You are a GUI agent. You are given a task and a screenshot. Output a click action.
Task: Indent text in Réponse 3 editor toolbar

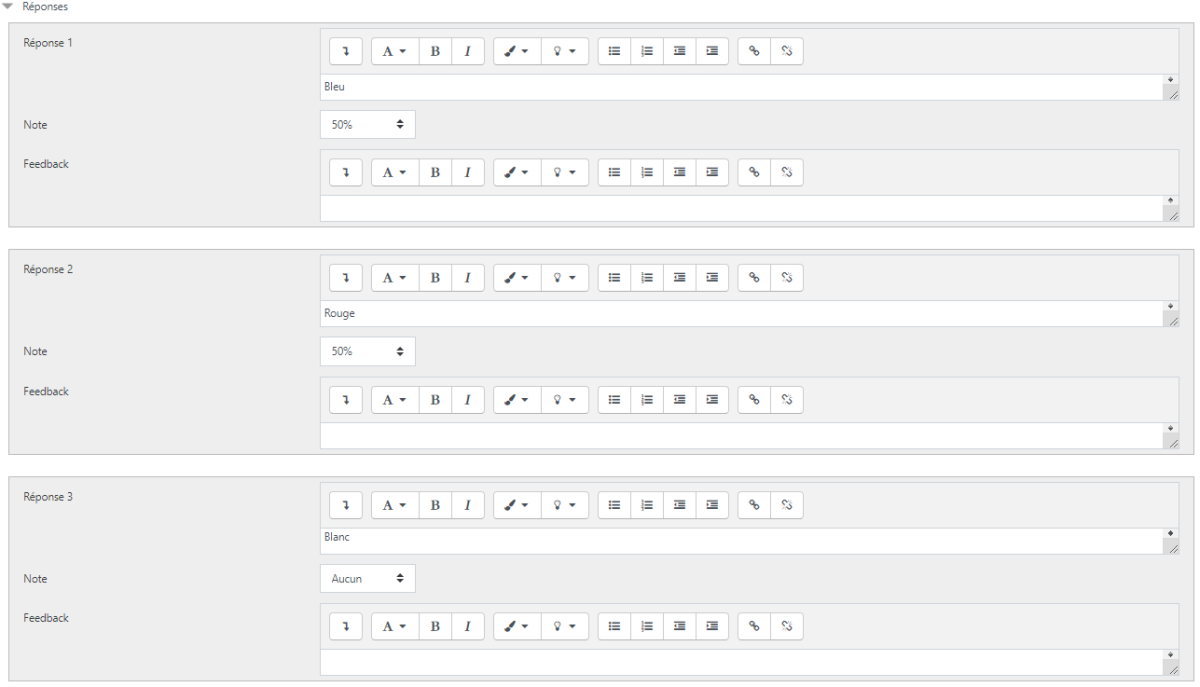[x=712, y=505]
